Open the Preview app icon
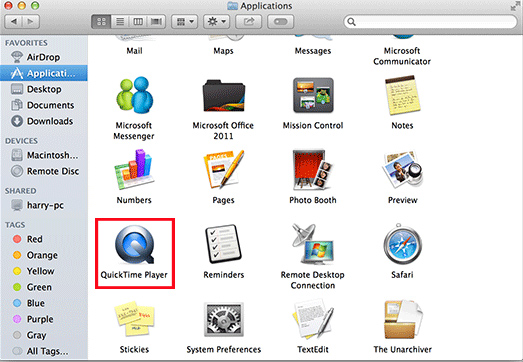This screenshot has height=362, width=523. [x=402, y=169]
